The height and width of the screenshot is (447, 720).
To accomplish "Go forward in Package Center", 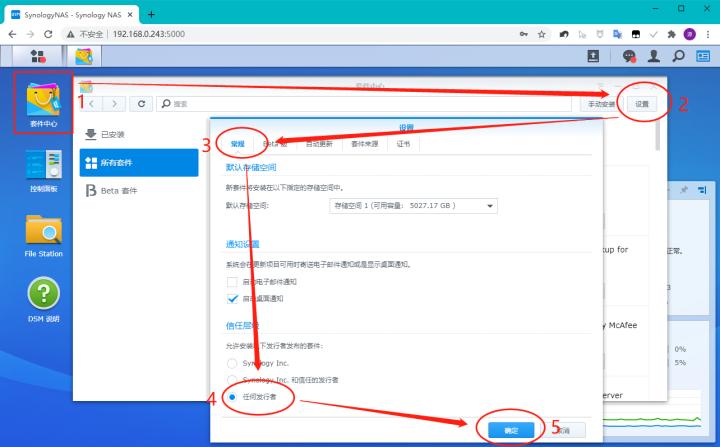I will click(x=114, y=104).
